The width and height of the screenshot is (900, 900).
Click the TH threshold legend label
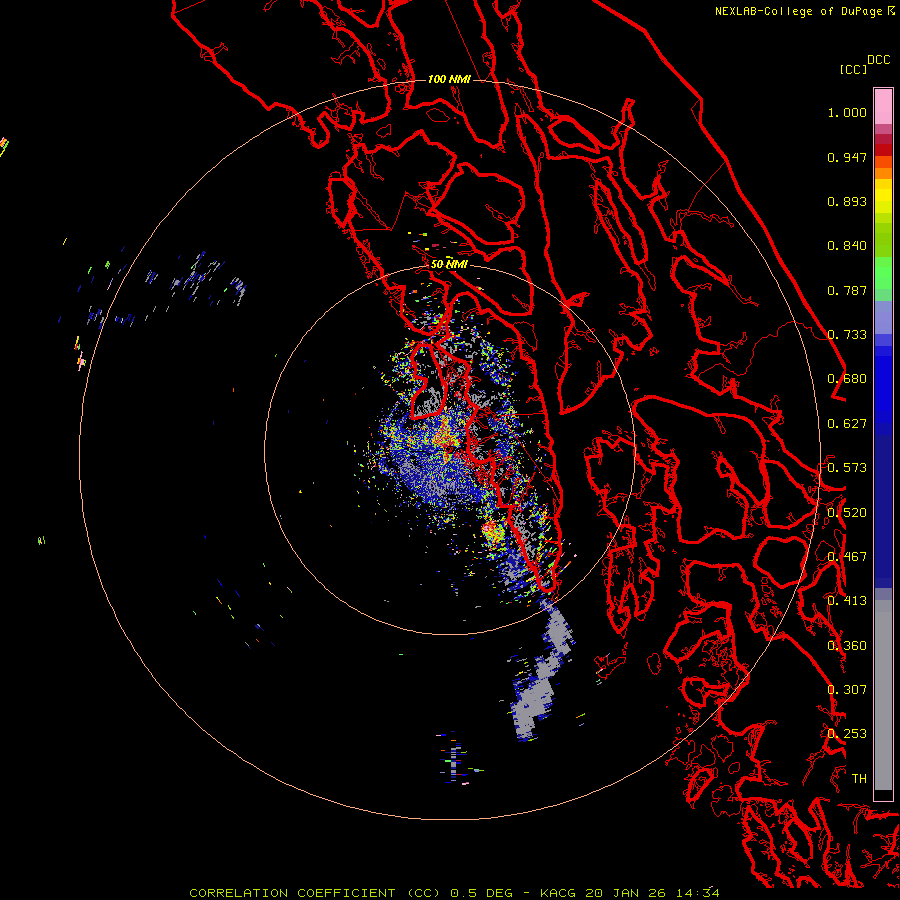[859, 779]
